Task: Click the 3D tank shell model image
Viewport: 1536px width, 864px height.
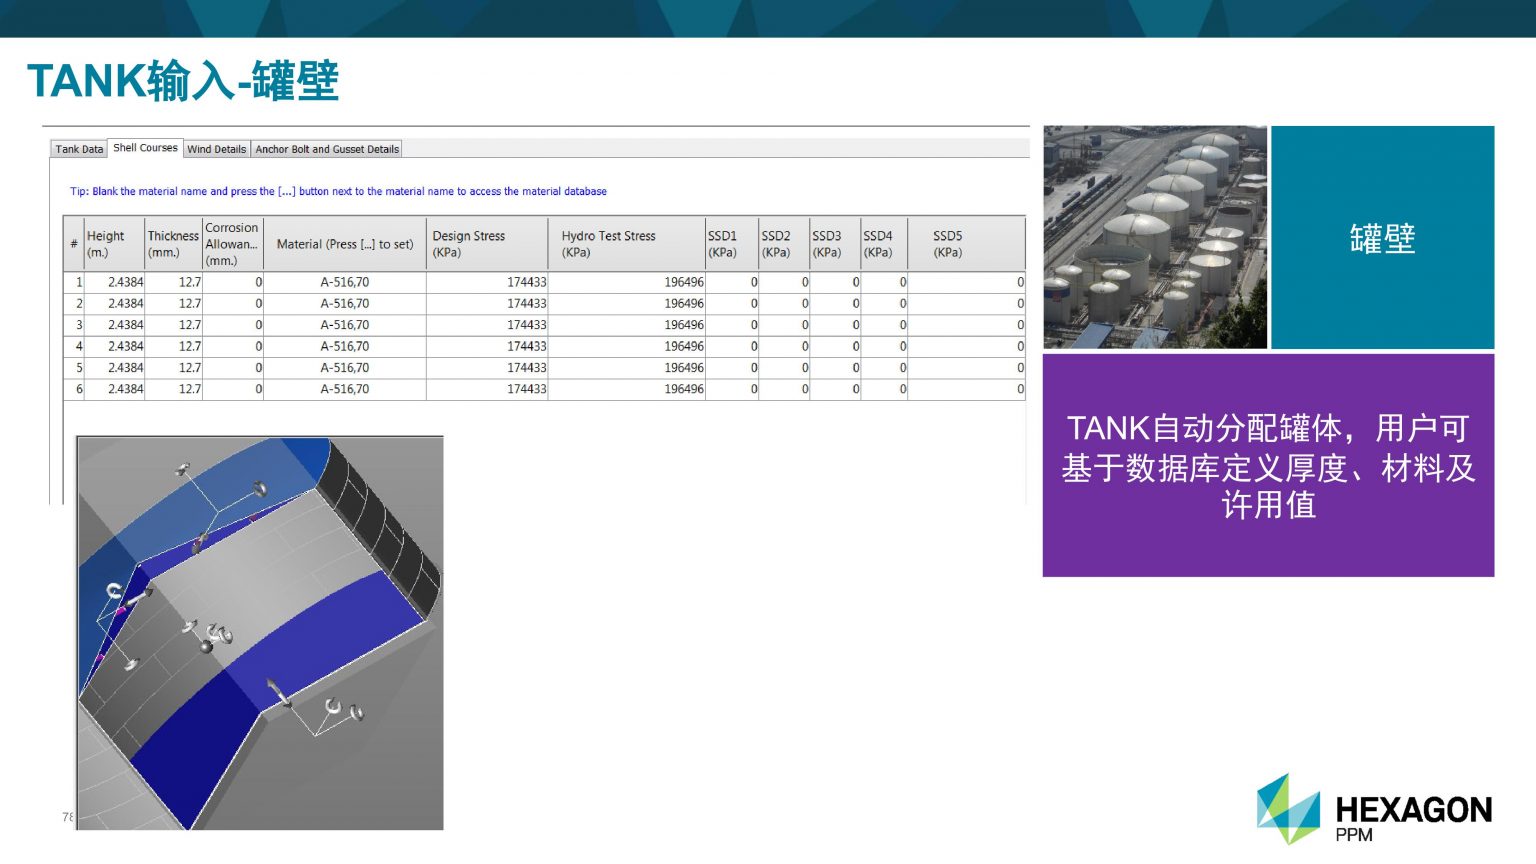Action: 260,632
